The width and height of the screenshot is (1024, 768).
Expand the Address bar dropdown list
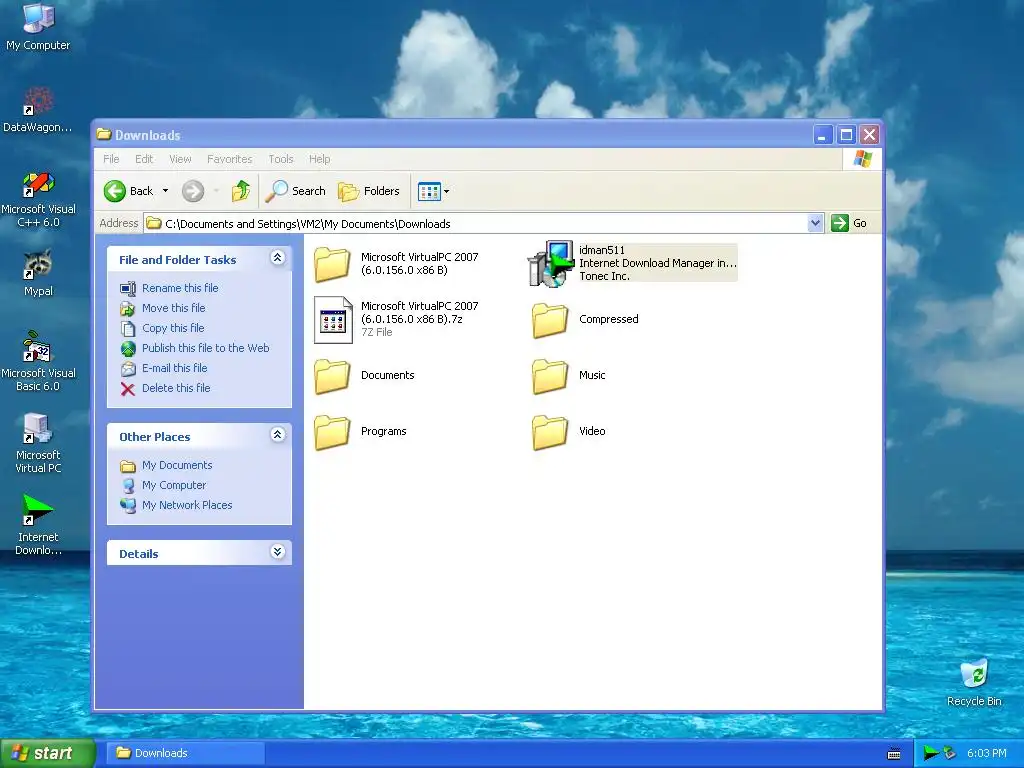(x=815, y=223)
